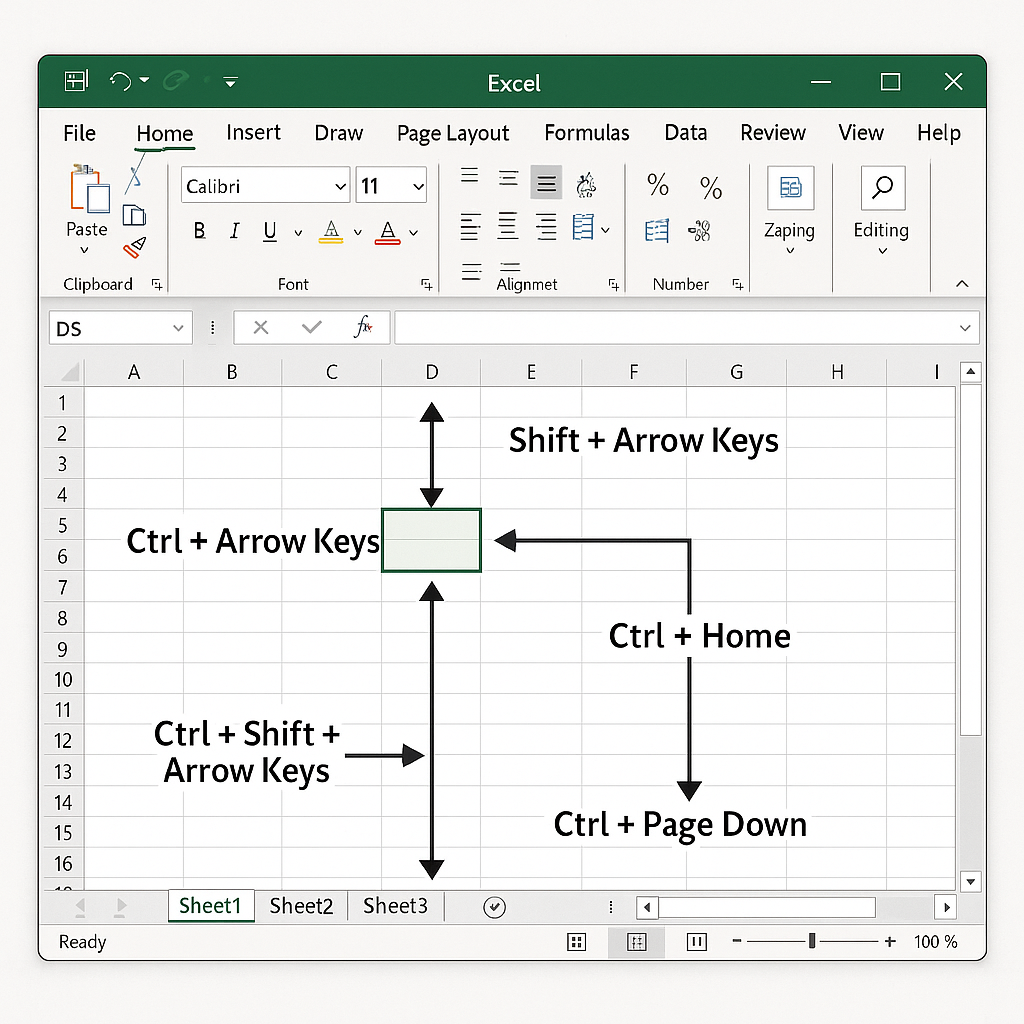Open the Page Layout tab
Image resolution: width=1024 pixels, height=1024 pixels.
453,134
